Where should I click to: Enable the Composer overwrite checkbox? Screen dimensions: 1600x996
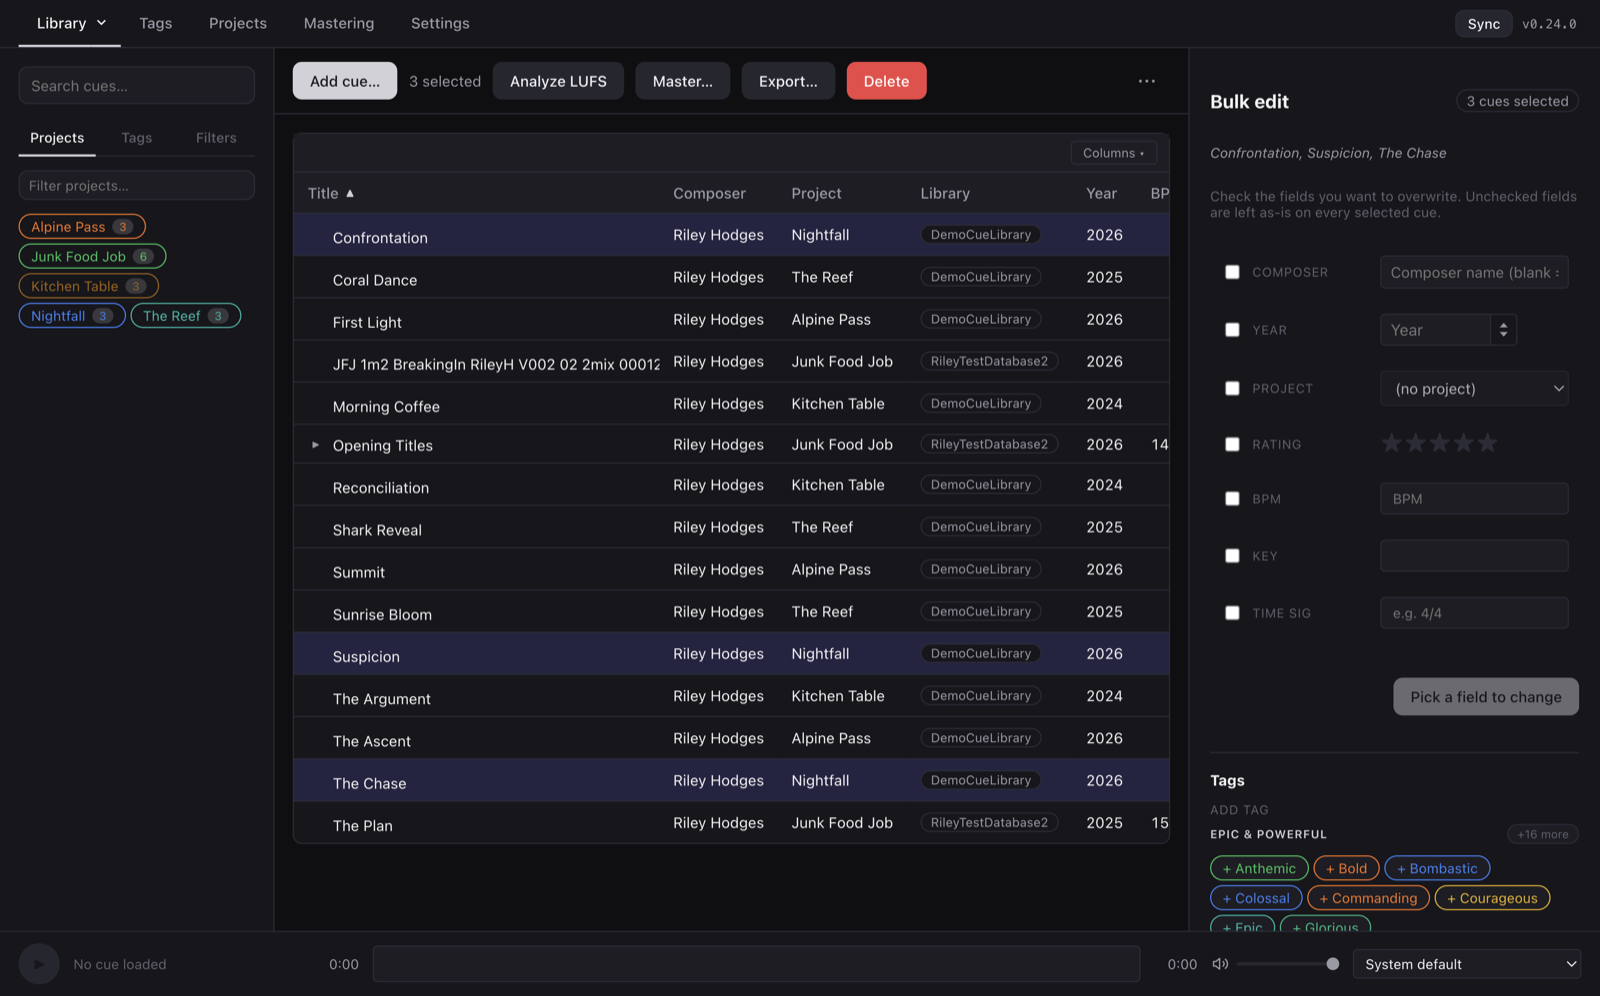(1232, 272)
